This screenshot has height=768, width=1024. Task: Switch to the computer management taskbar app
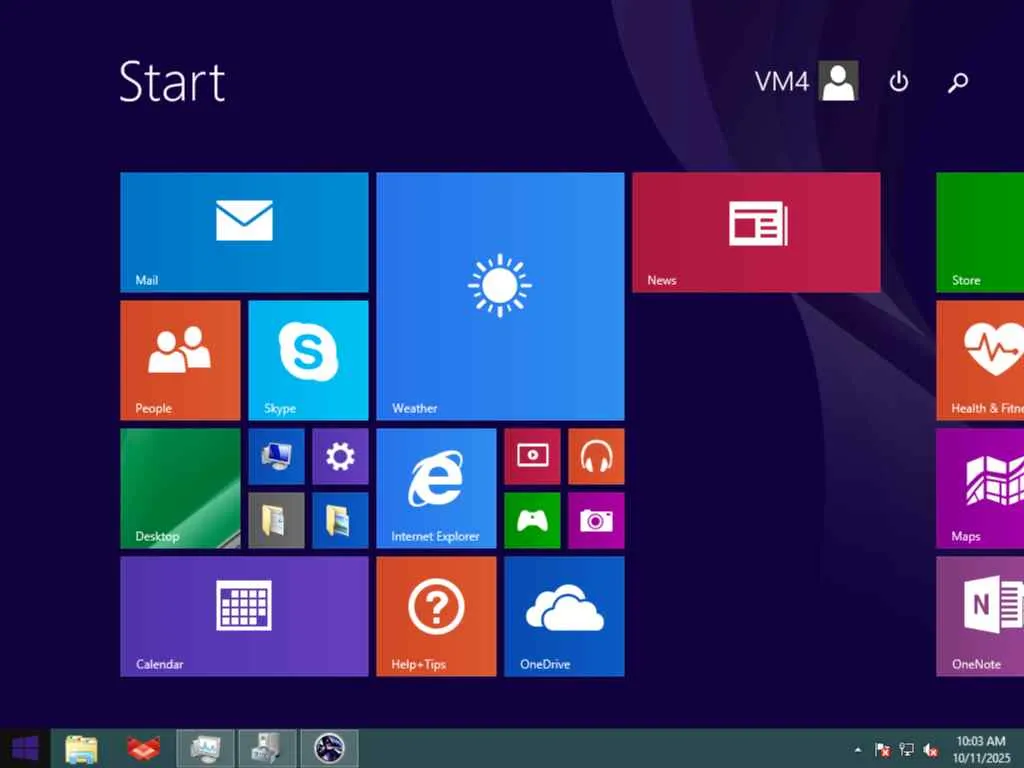click(x=267, y=748)
